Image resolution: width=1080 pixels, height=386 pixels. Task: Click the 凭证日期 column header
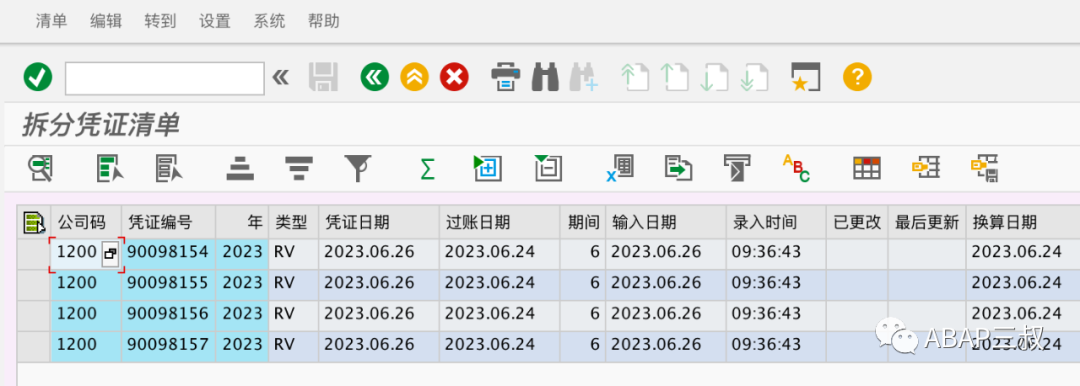(379, 222)
